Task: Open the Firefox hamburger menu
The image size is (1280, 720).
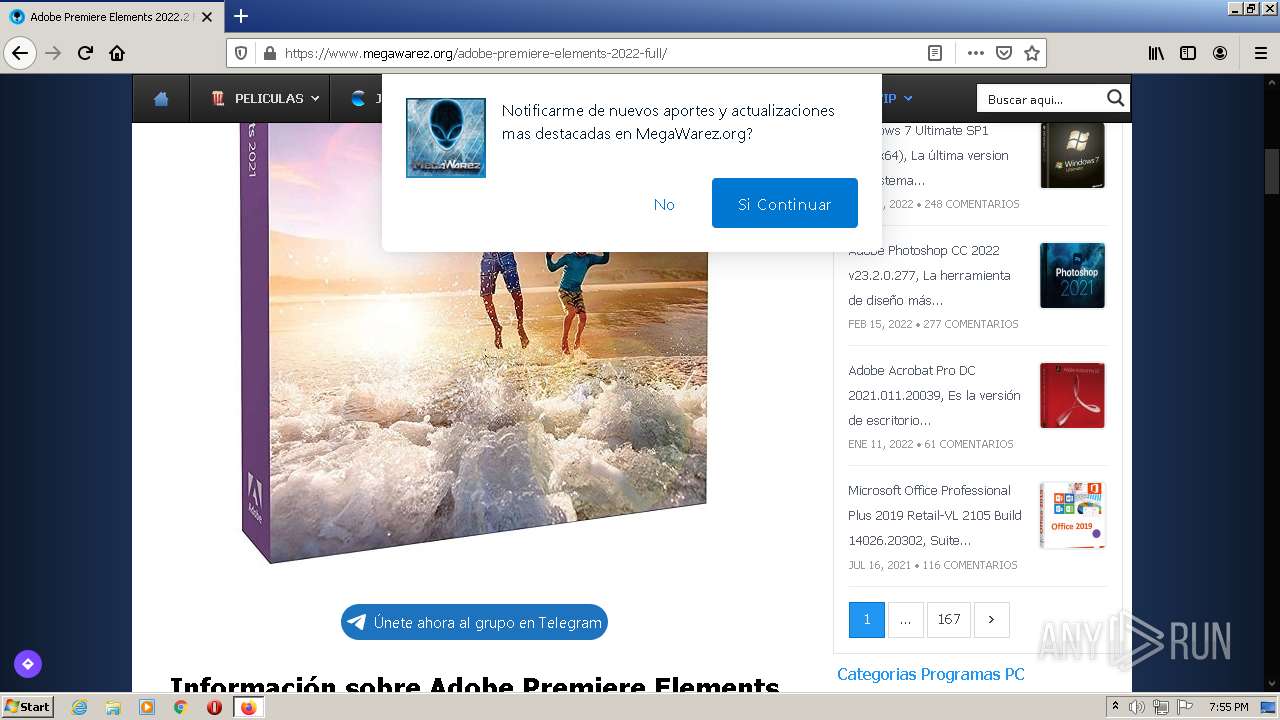Action: (x=1261, y=53)
